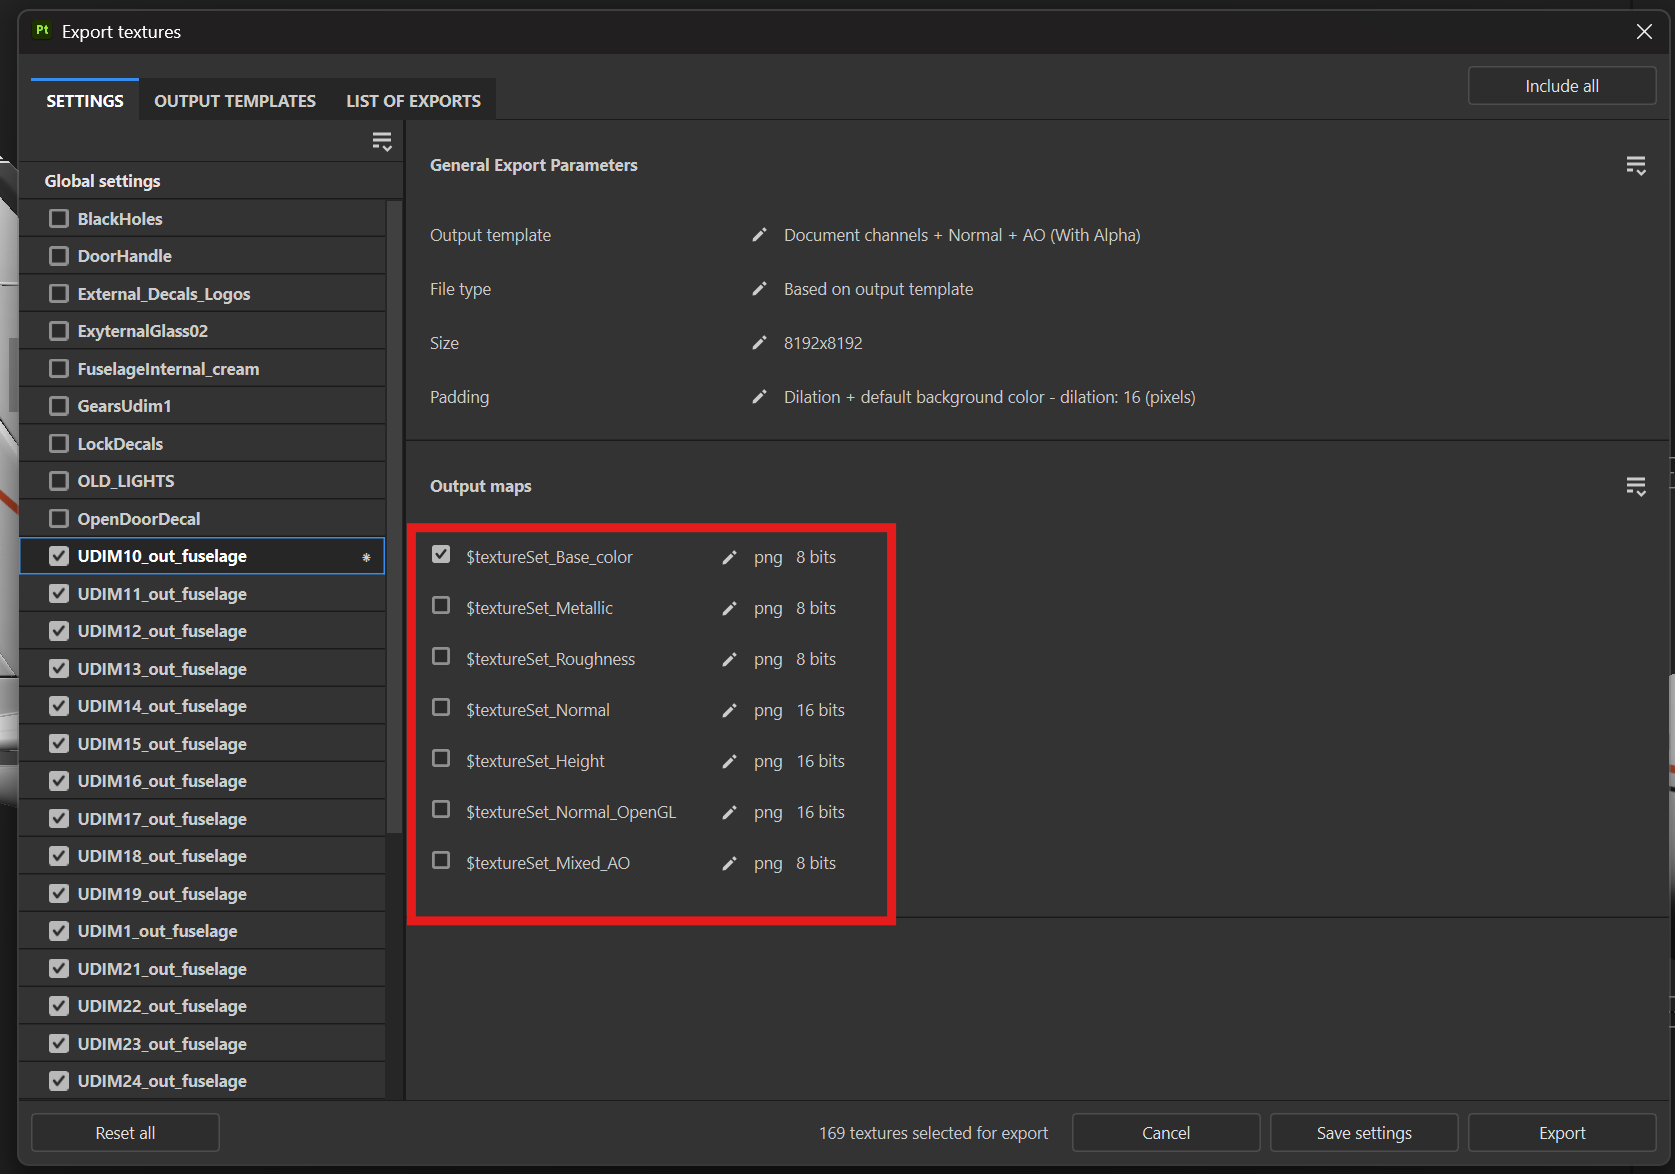Open the texture set list filter menu
Viewport: 1675px width, 1174px height.
pos(381,142)
